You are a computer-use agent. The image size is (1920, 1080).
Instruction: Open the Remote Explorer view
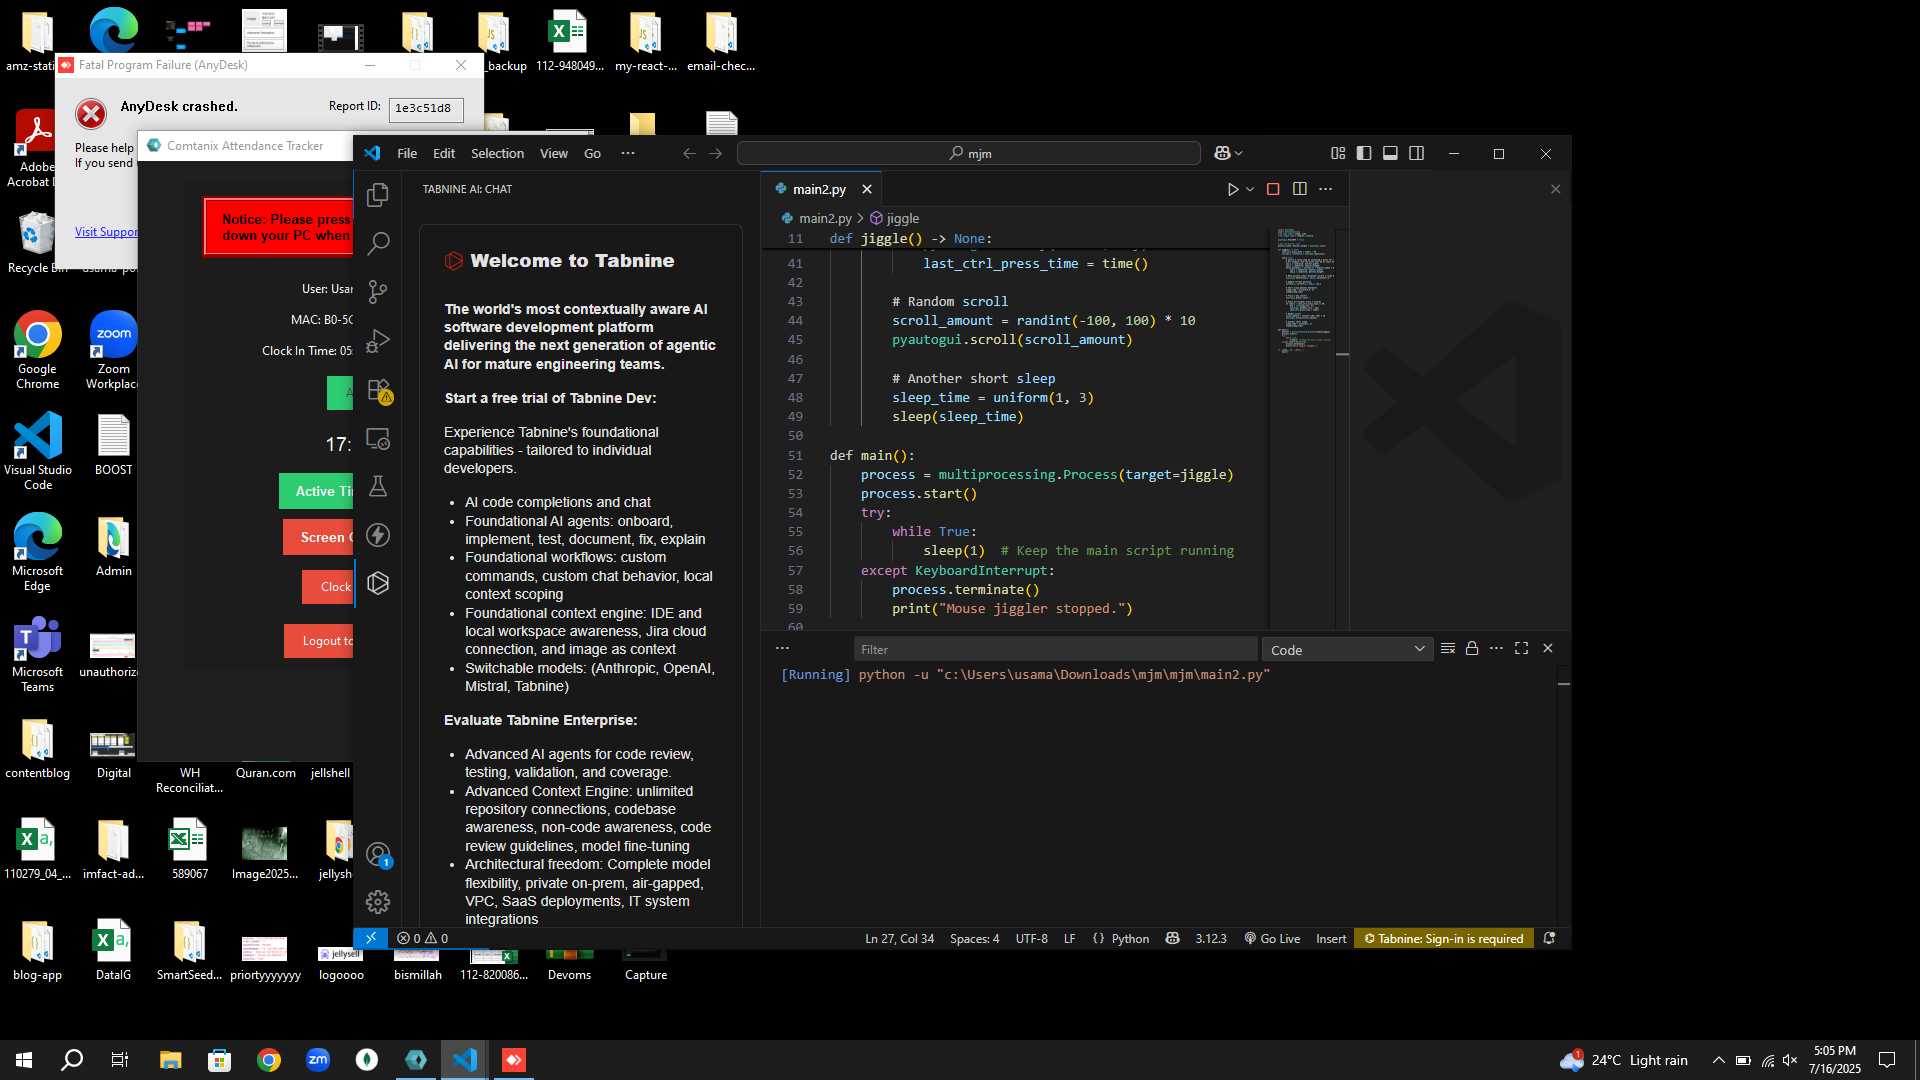click(x=378, y=438)
